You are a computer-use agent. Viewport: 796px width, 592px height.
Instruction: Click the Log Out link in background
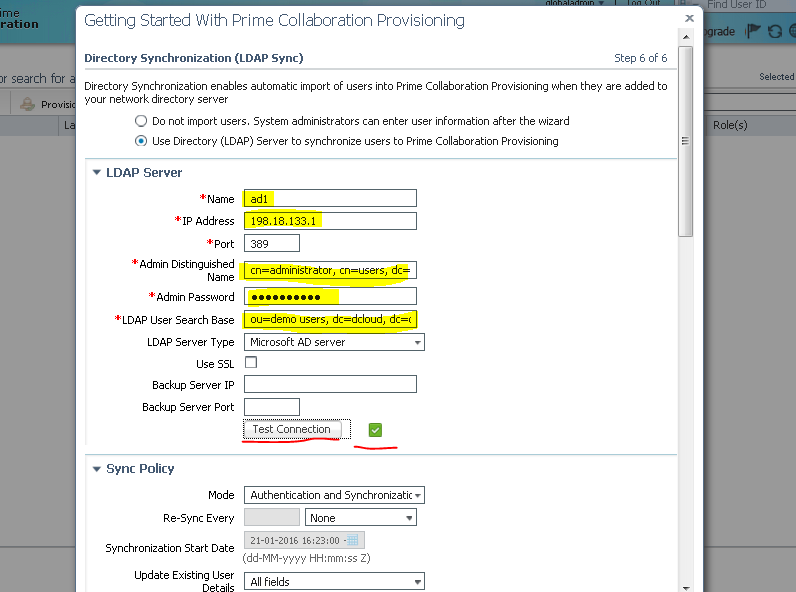(x=643, y=3)
